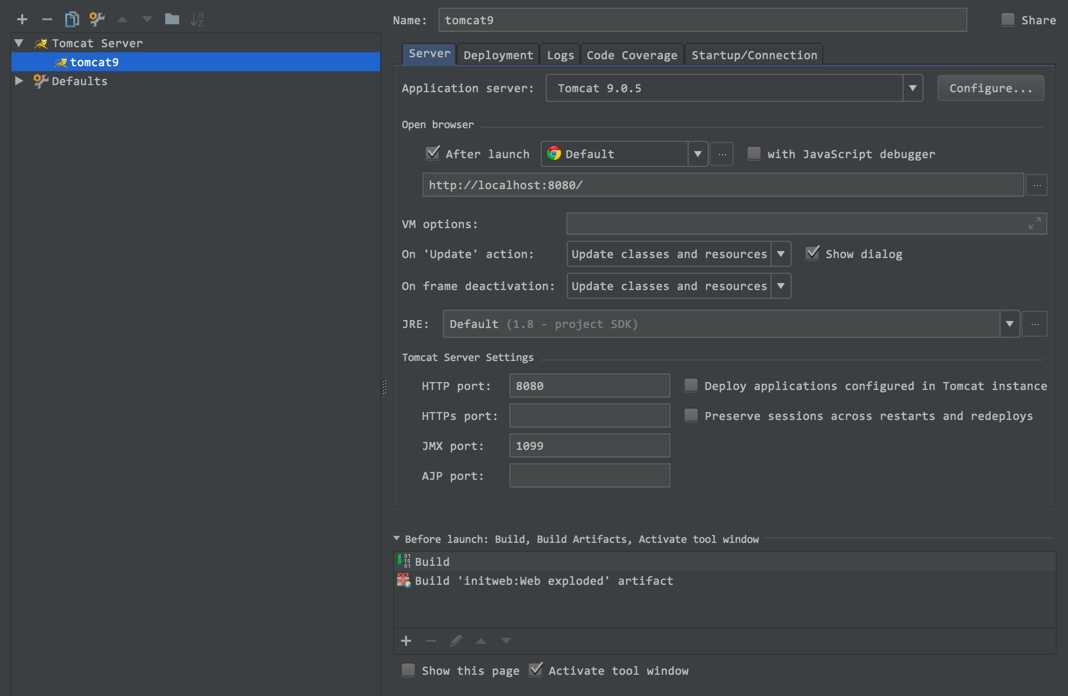The height and width of the screenshot is (696, 1068).
Task: Toggle the Share checkbox
Action: [1007, 19]
